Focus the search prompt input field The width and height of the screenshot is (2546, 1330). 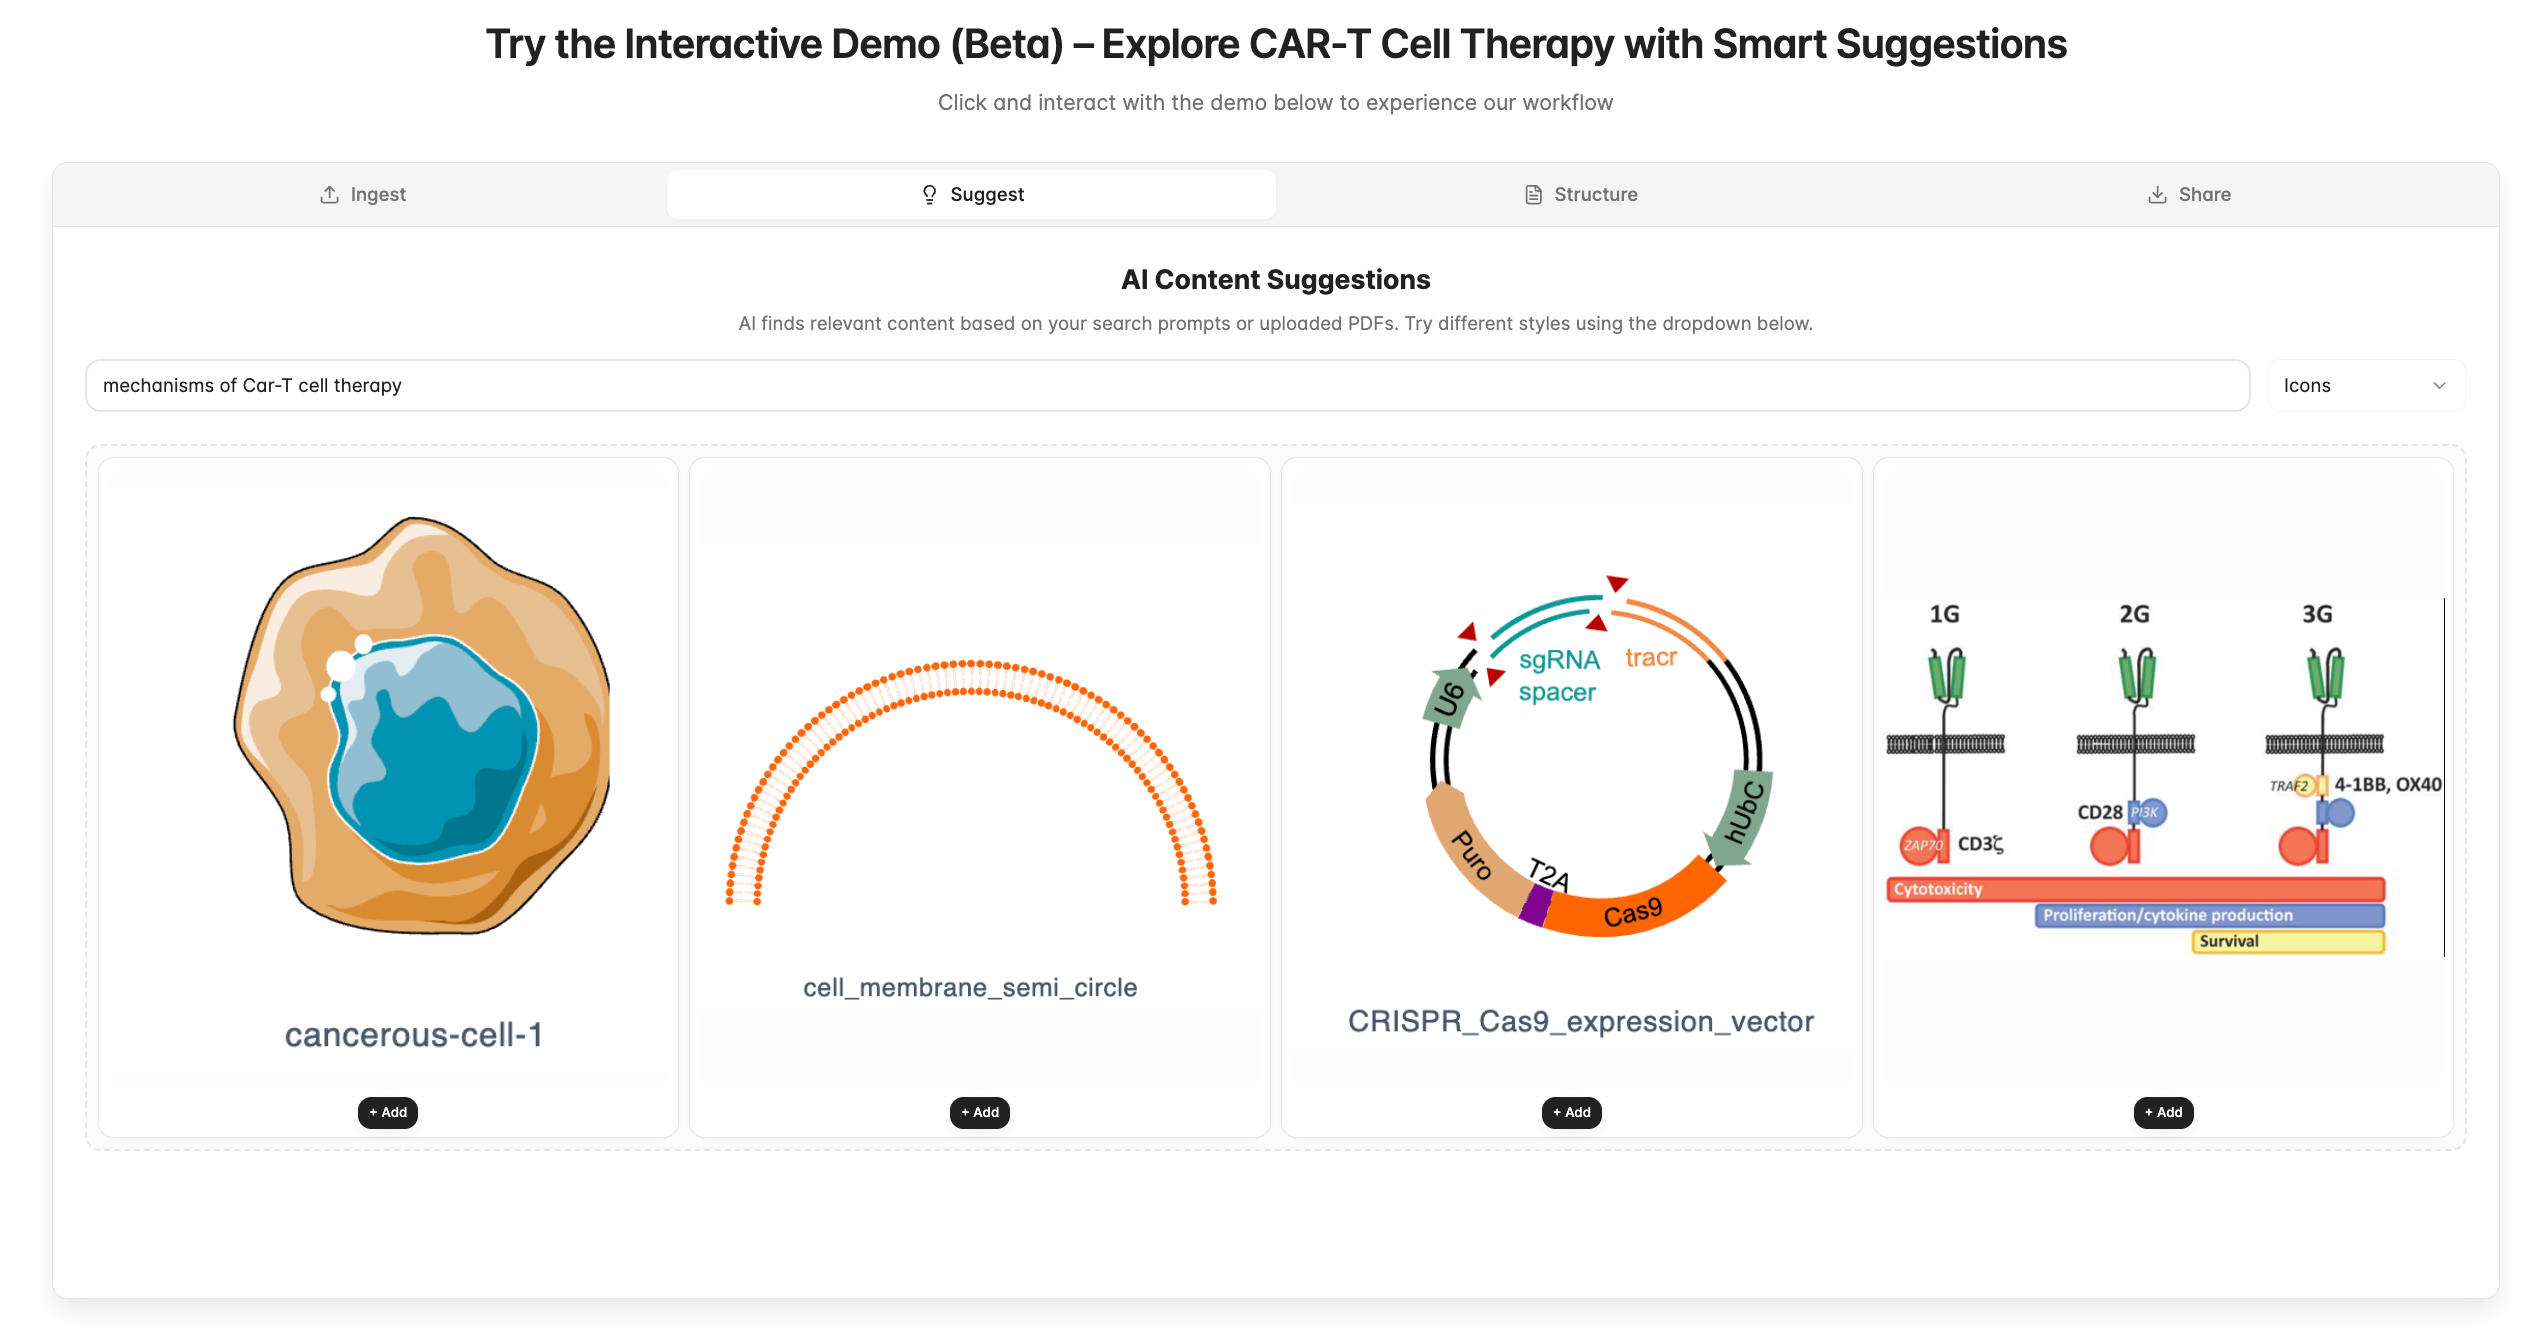pos(1167,385)
